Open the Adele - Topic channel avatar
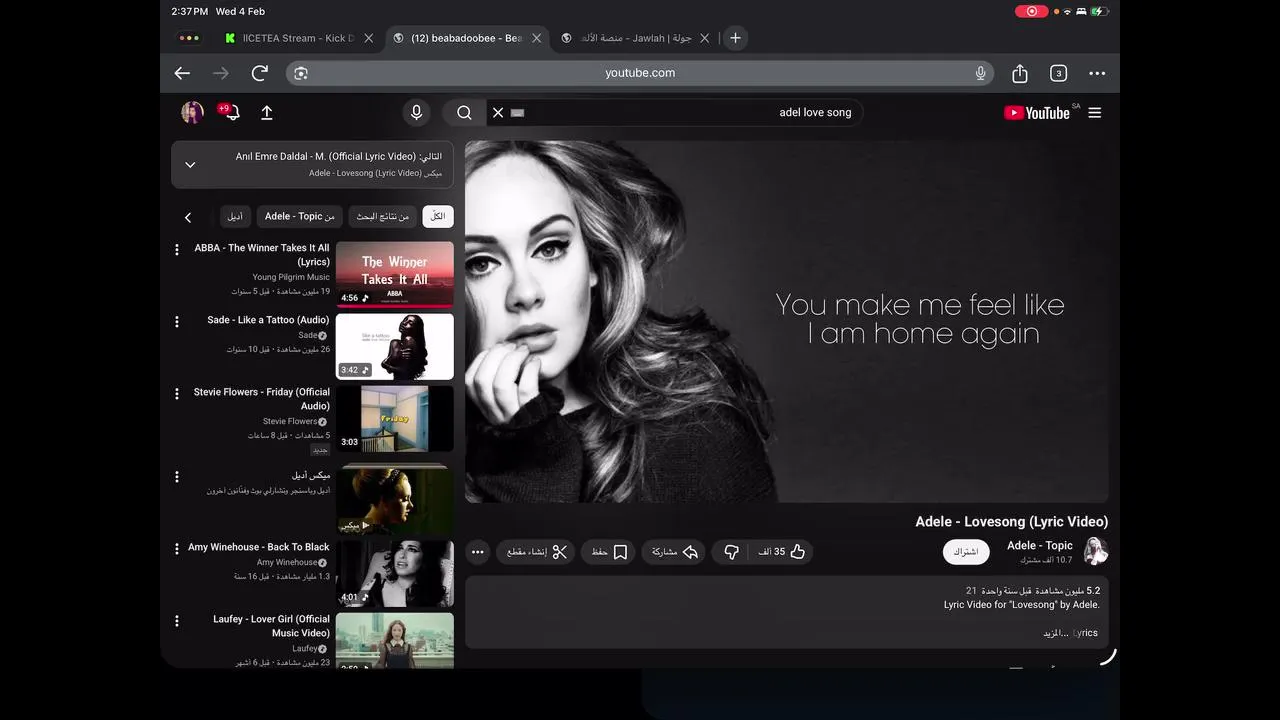This screenshot has height=720, width=1280. [x=1096, y=551]
